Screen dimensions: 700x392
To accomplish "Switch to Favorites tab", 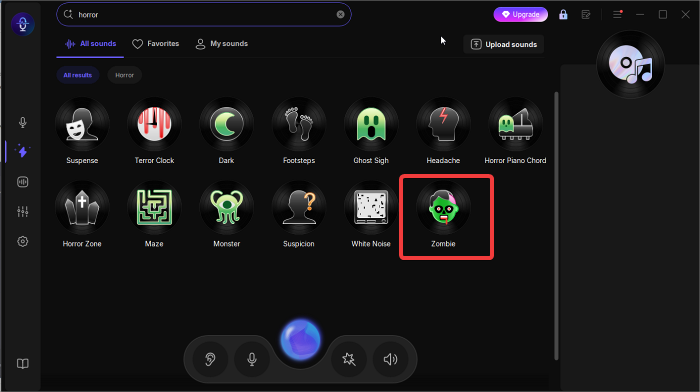I will pyautogui.click(x=155, y=44).
